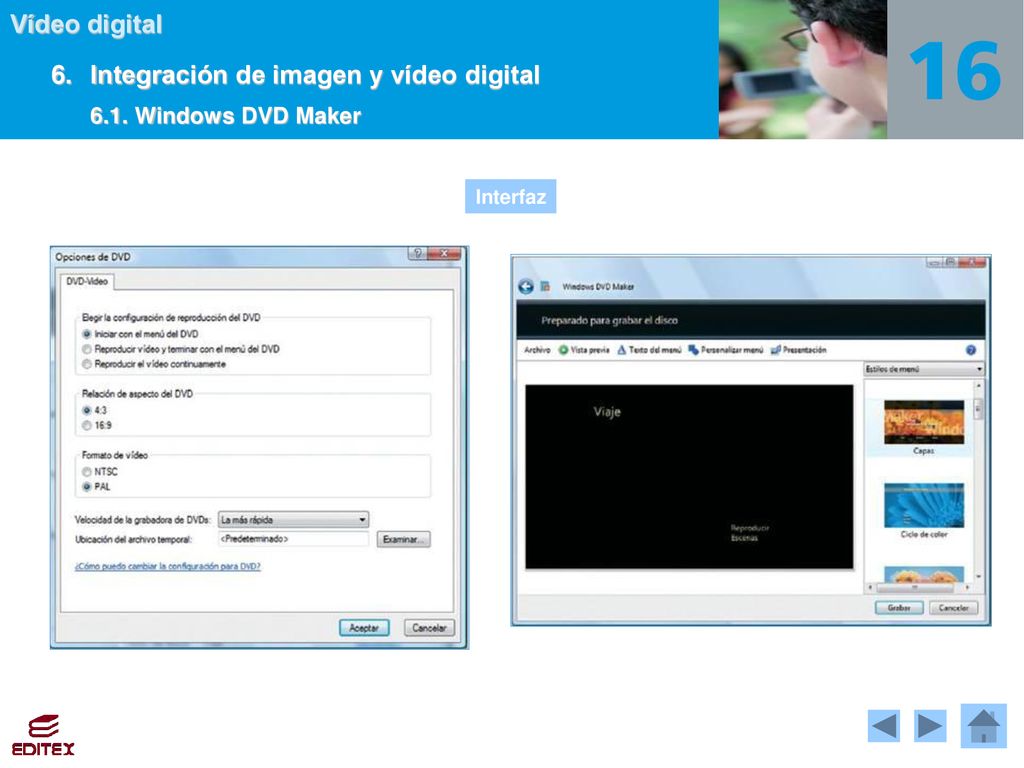Click the styles list scroll-up arrow
This screenshot has width=1024, height=768.
pyautogui.click(x=978, y=386)
